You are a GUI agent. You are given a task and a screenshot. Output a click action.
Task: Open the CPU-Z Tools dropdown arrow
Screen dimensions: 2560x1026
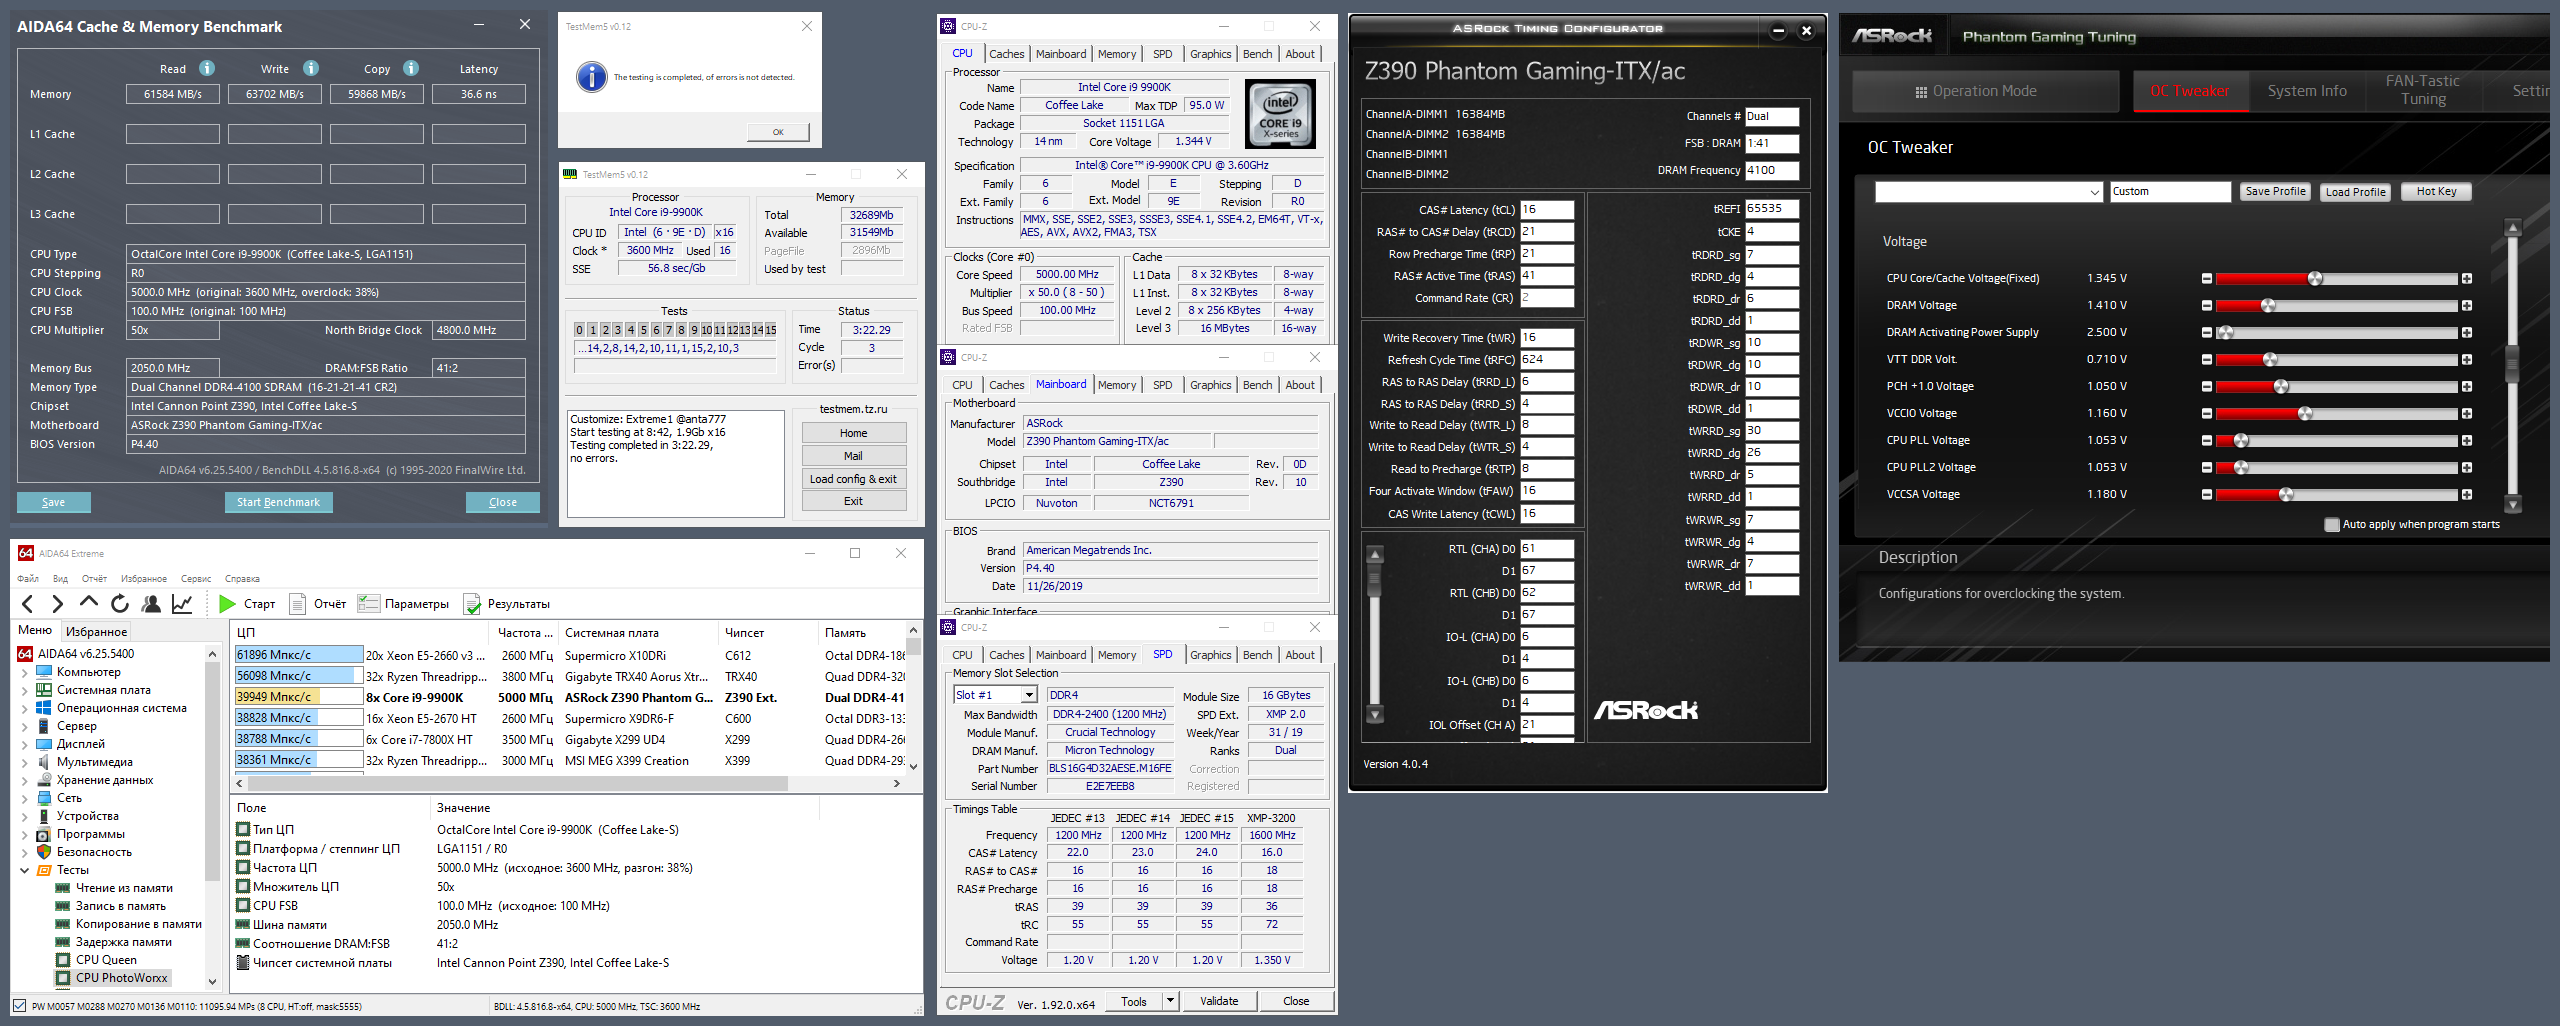(x=1170, y=1000)
